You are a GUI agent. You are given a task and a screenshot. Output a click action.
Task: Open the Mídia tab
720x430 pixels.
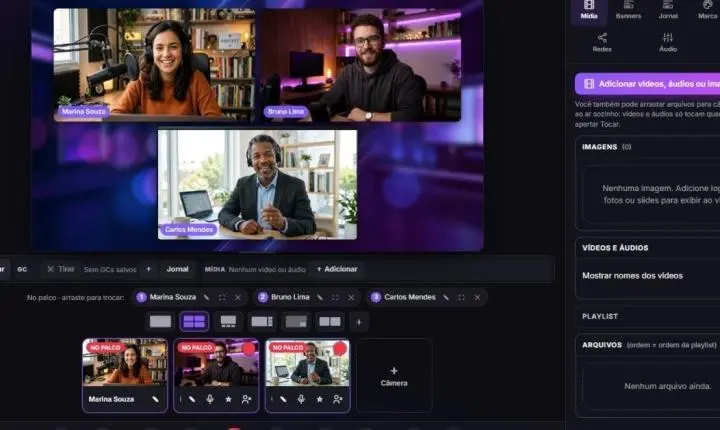click(589, 11)
